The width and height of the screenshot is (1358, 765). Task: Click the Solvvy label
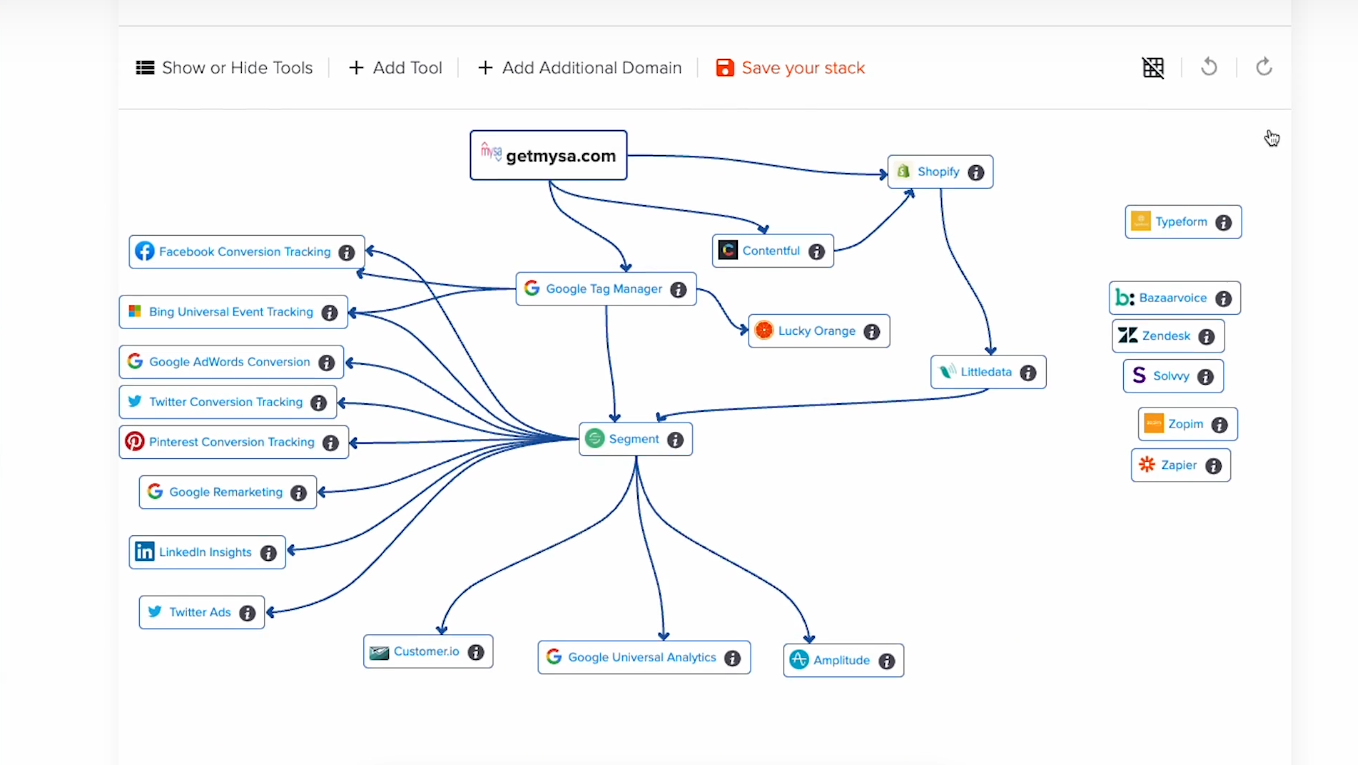pyautogui.click(x=1171, y=376)
